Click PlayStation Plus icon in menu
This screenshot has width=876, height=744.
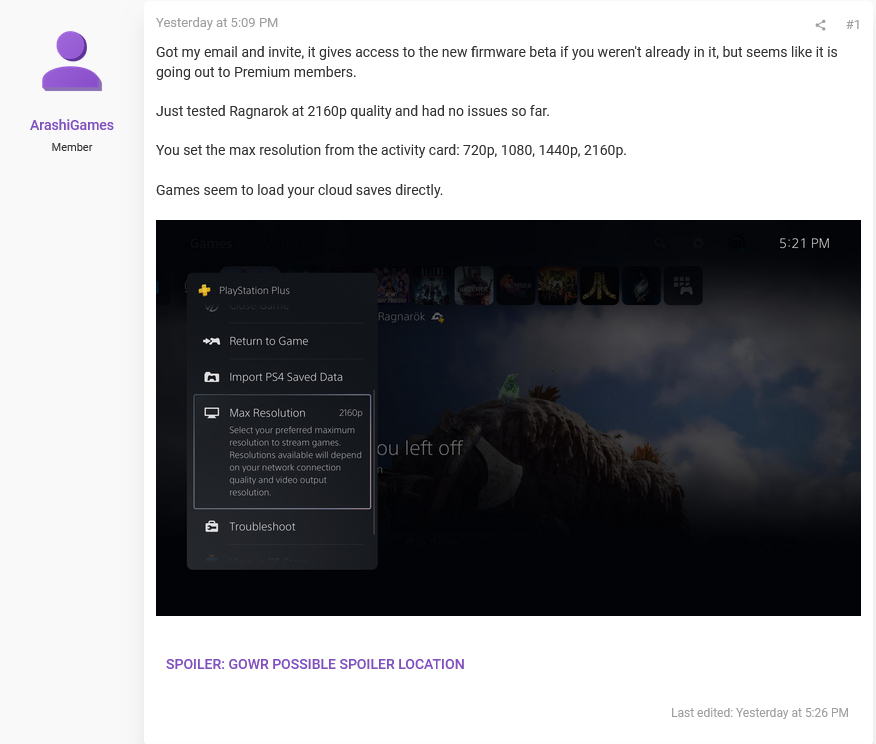coord(204,290)
